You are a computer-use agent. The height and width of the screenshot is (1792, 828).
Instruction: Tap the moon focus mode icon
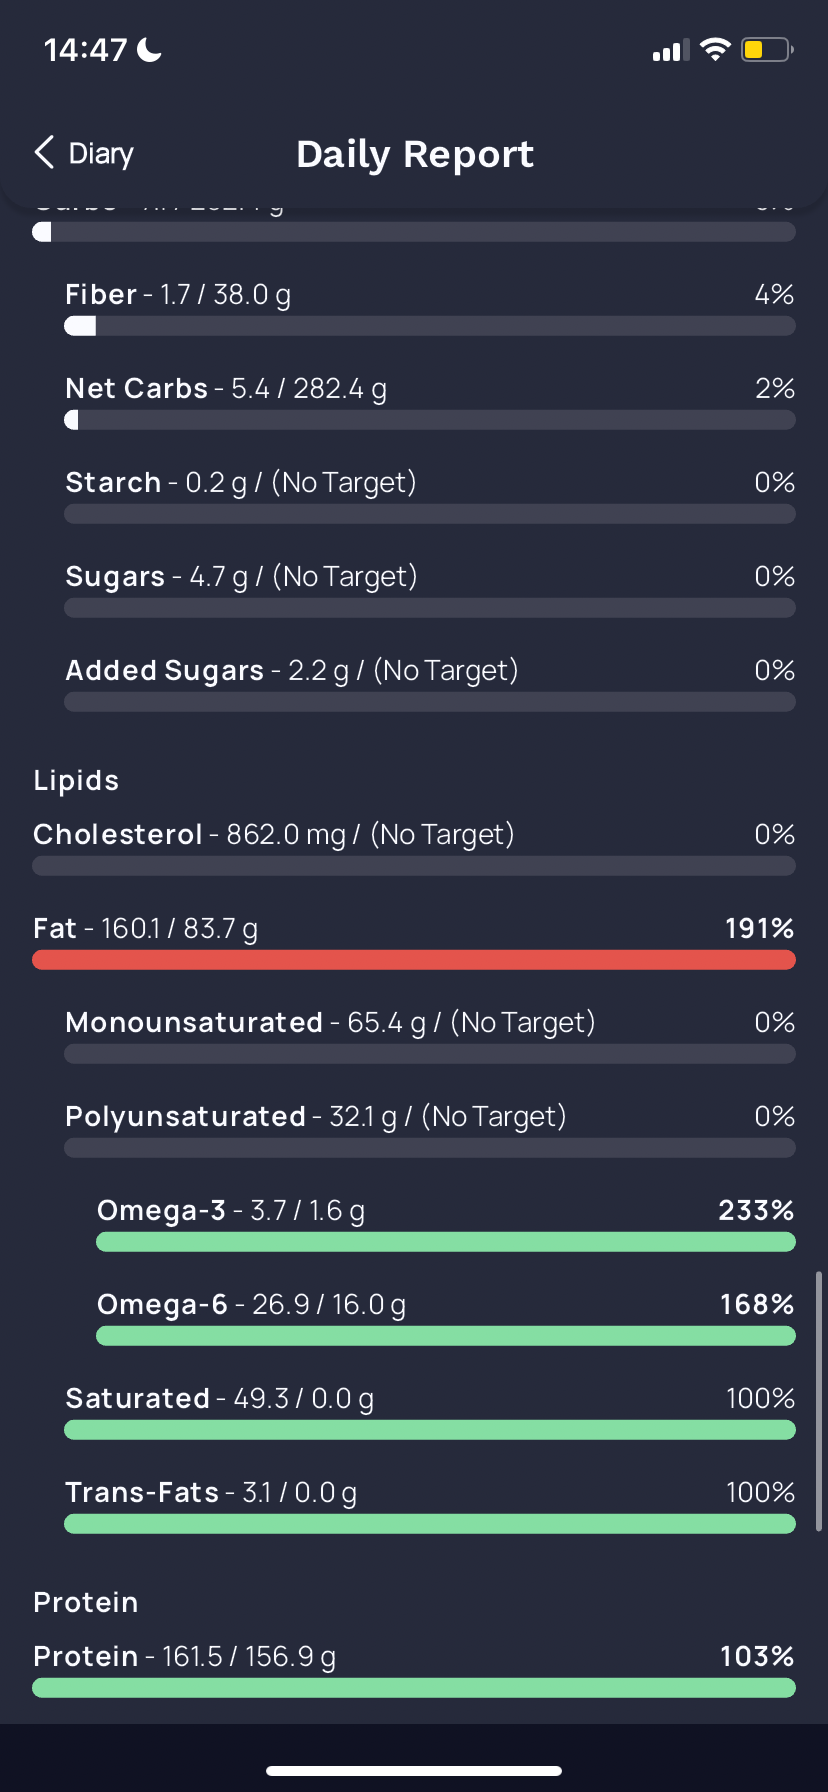point(150,49)
